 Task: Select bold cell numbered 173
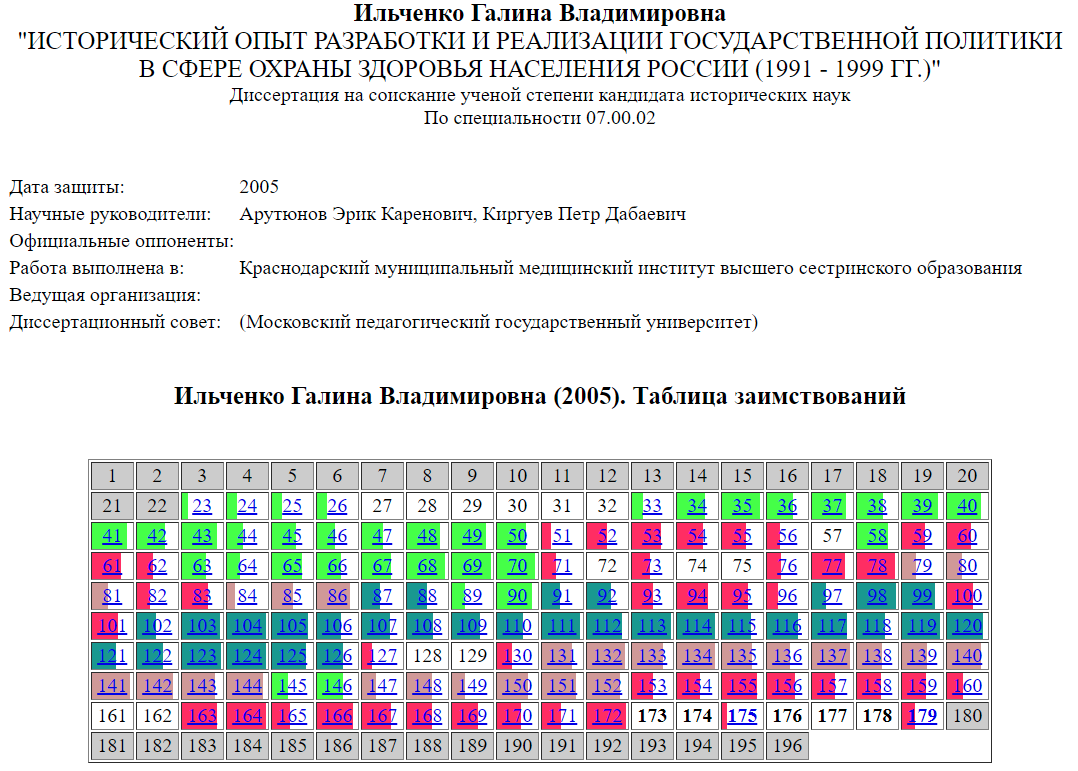(x=652, y=716)
